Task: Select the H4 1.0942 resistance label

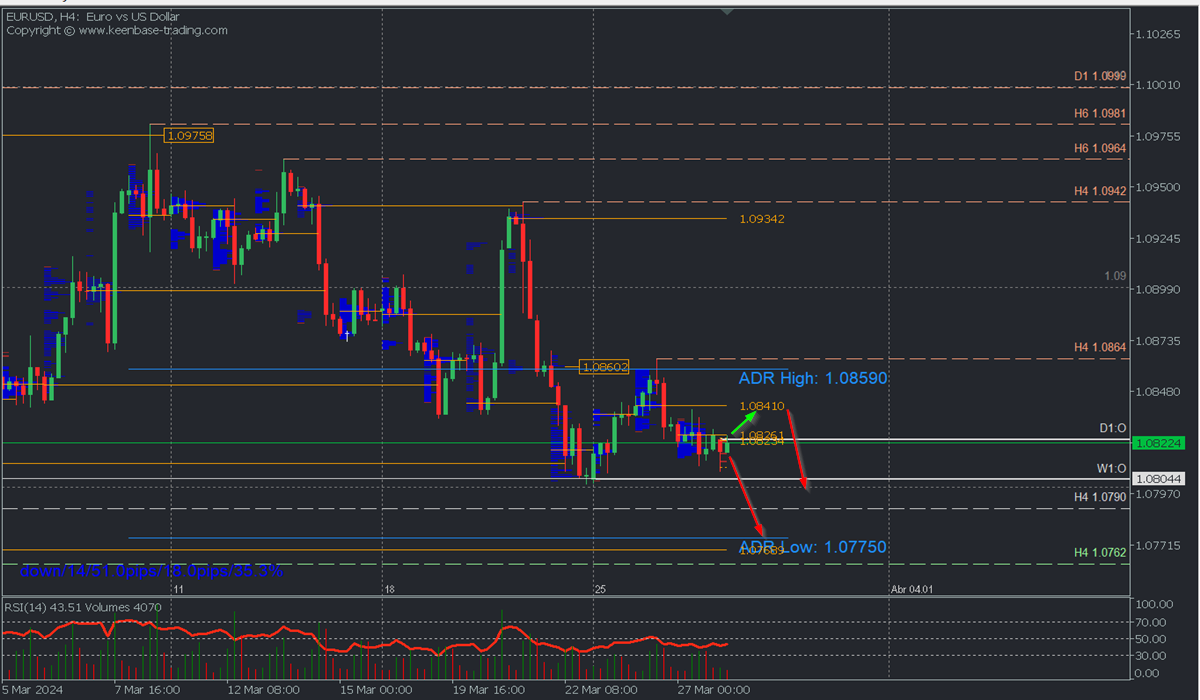Action: click(1100, 190)
